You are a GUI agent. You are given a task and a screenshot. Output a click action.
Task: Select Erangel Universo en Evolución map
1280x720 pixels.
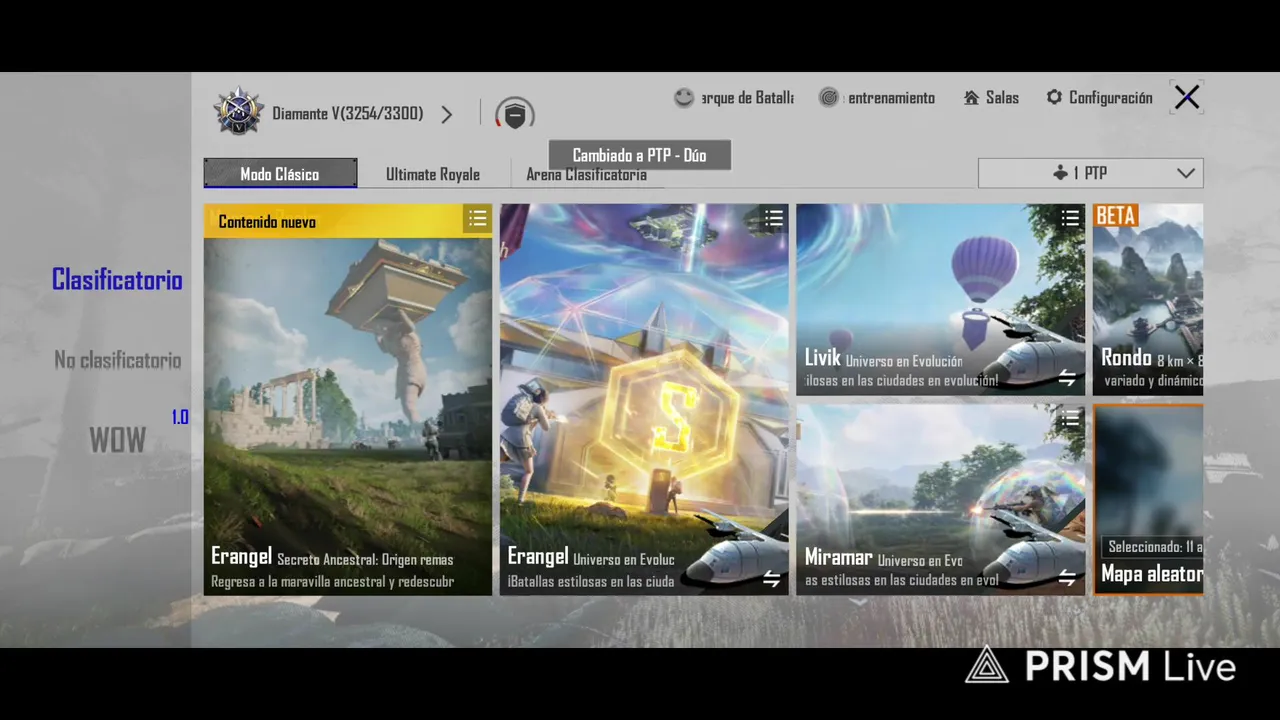click(644, 400)
